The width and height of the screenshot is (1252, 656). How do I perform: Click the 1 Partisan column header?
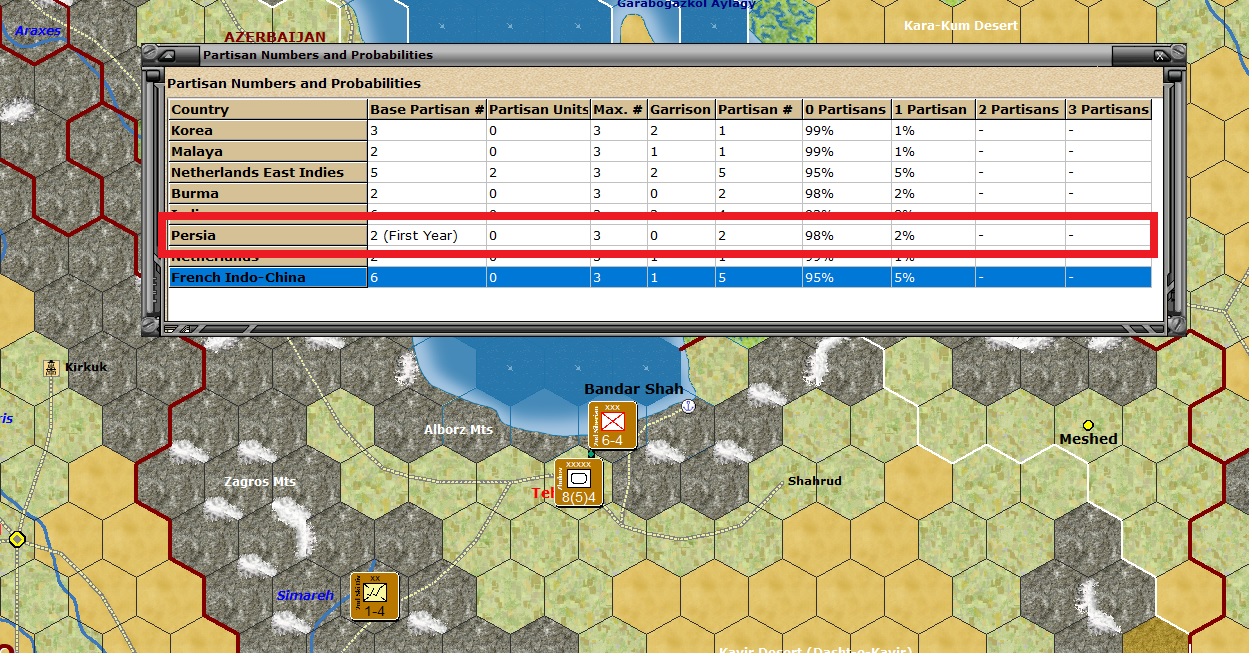[x=933, y=110]
